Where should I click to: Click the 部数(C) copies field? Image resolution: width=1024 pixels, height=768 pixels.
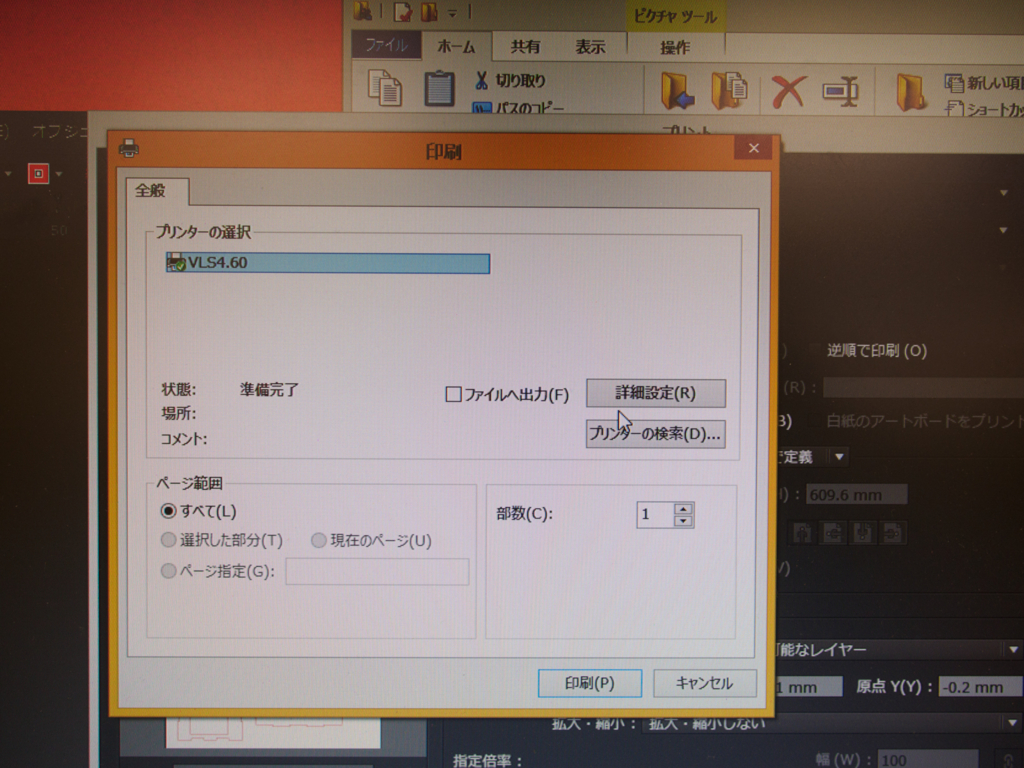point(655,515)
